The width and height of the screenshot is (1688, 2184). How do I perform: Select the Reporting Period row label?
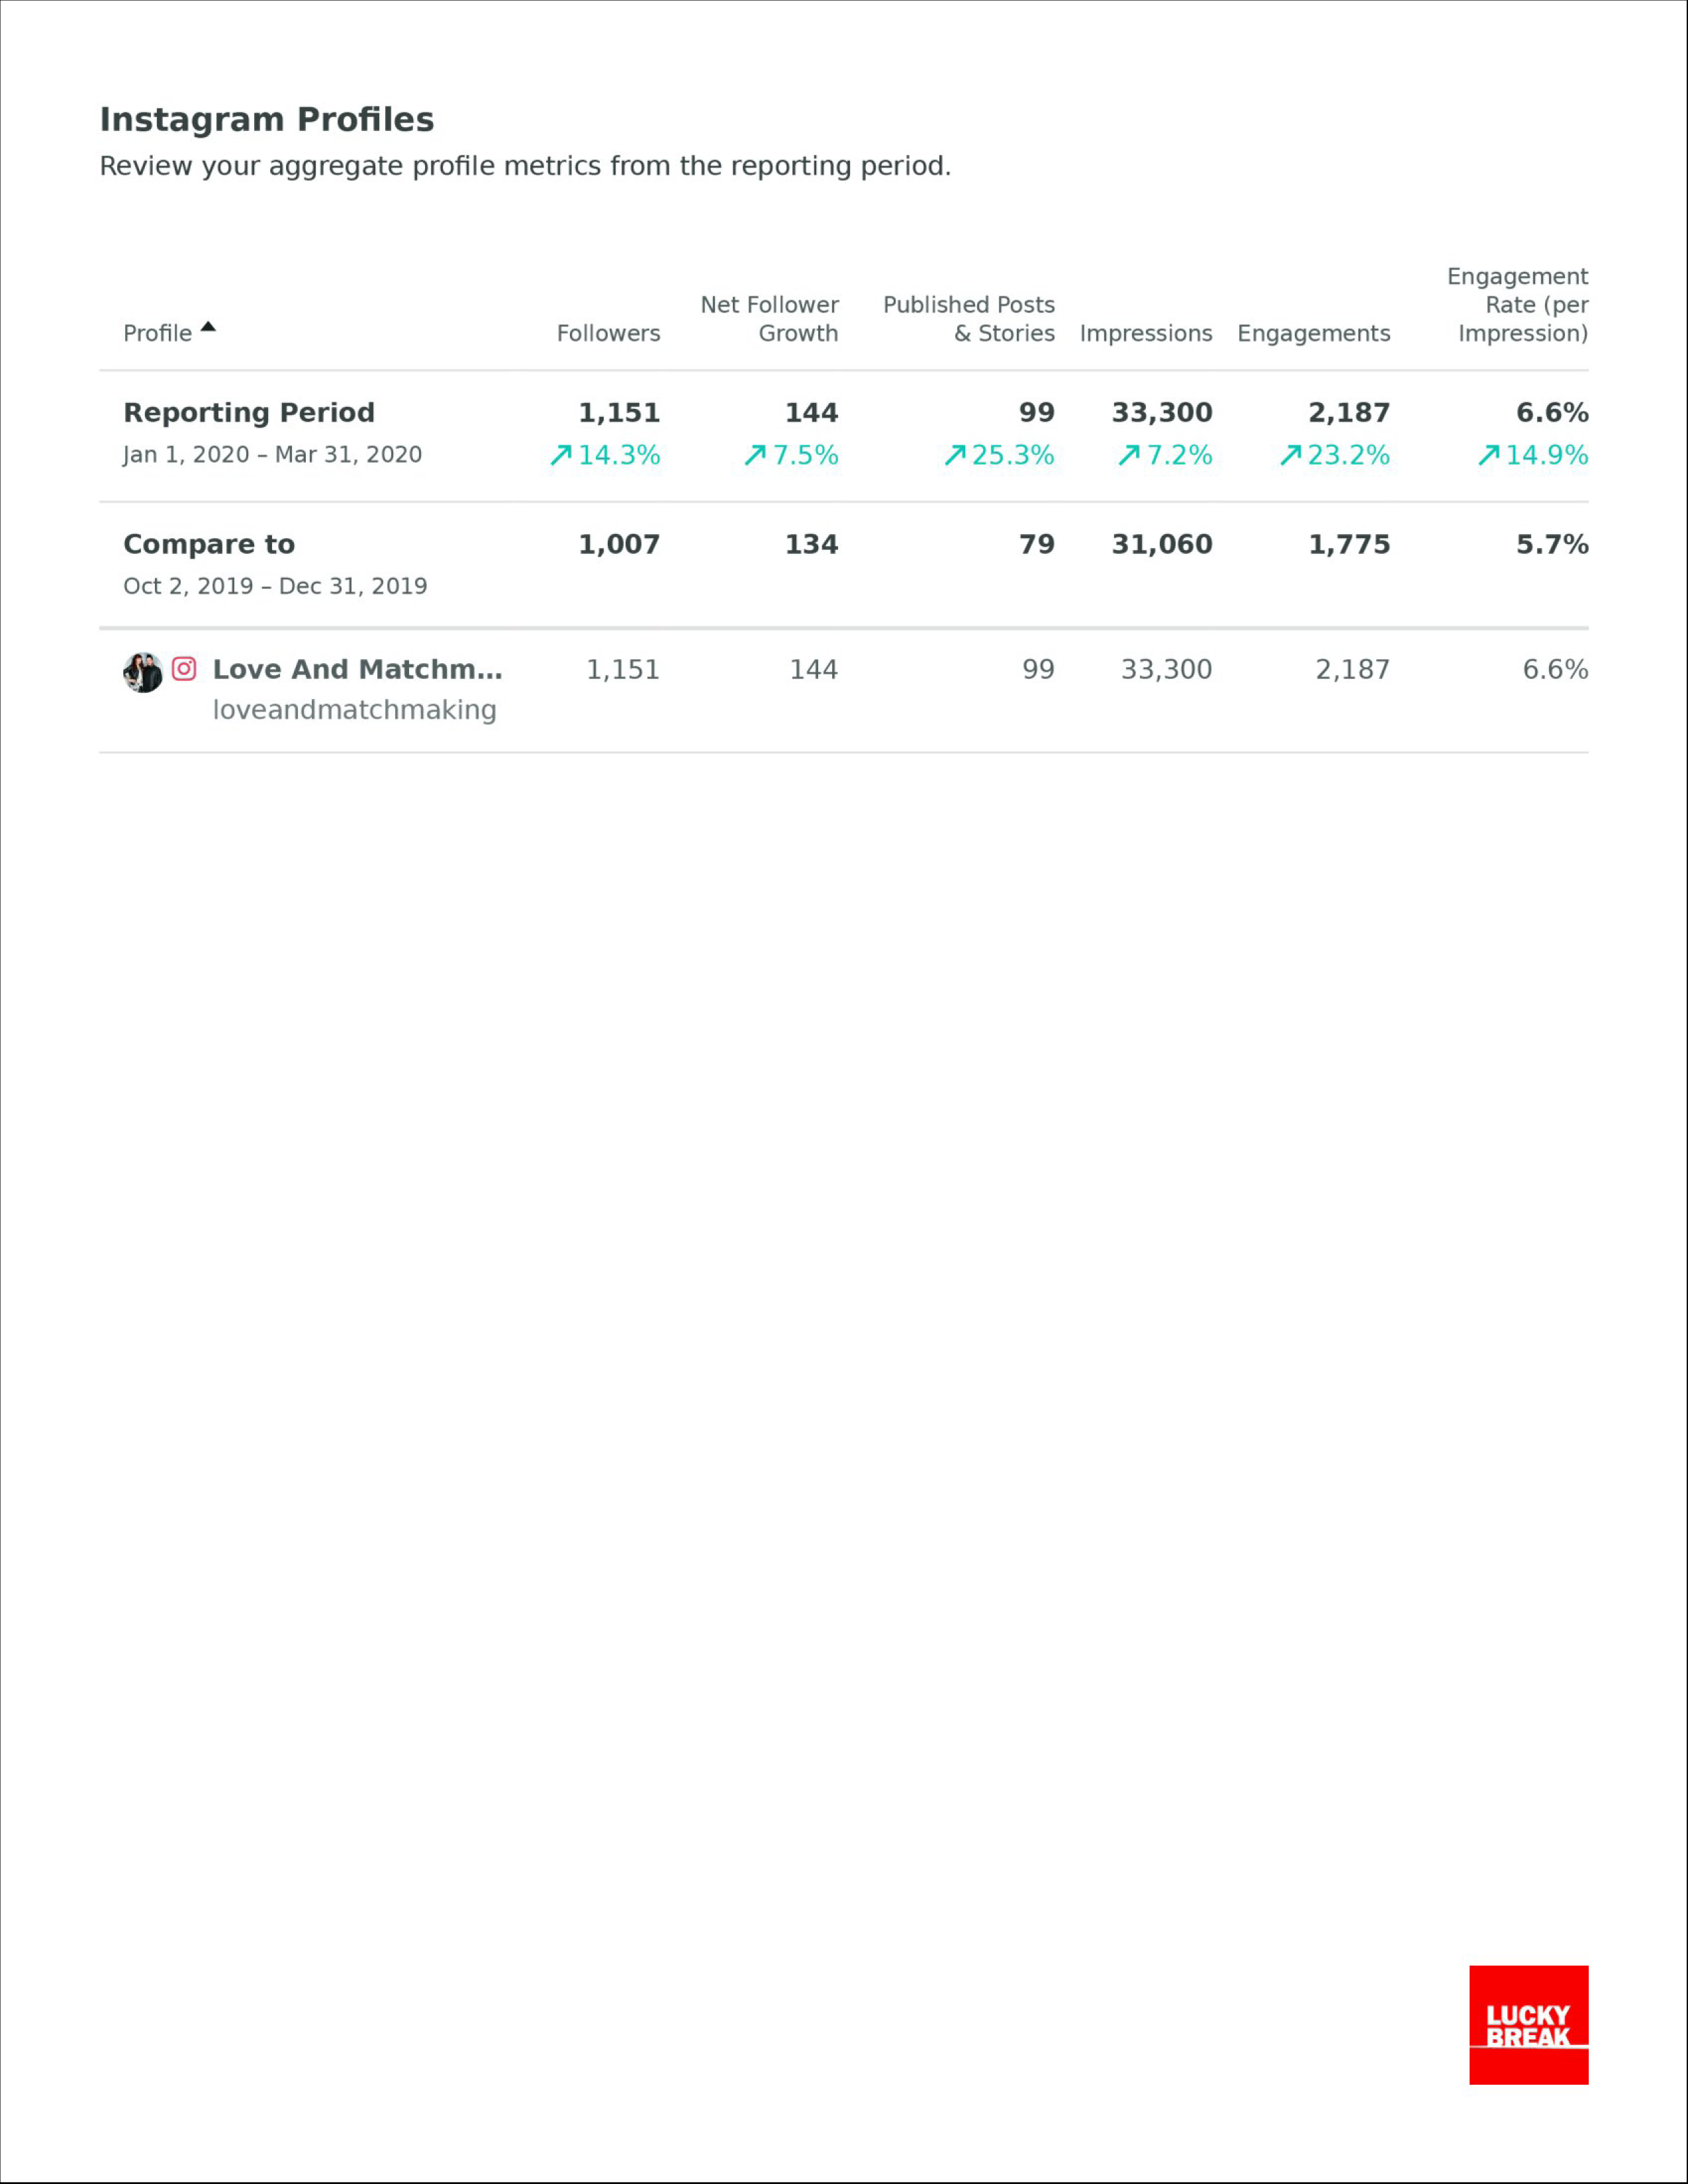(249, 412)
